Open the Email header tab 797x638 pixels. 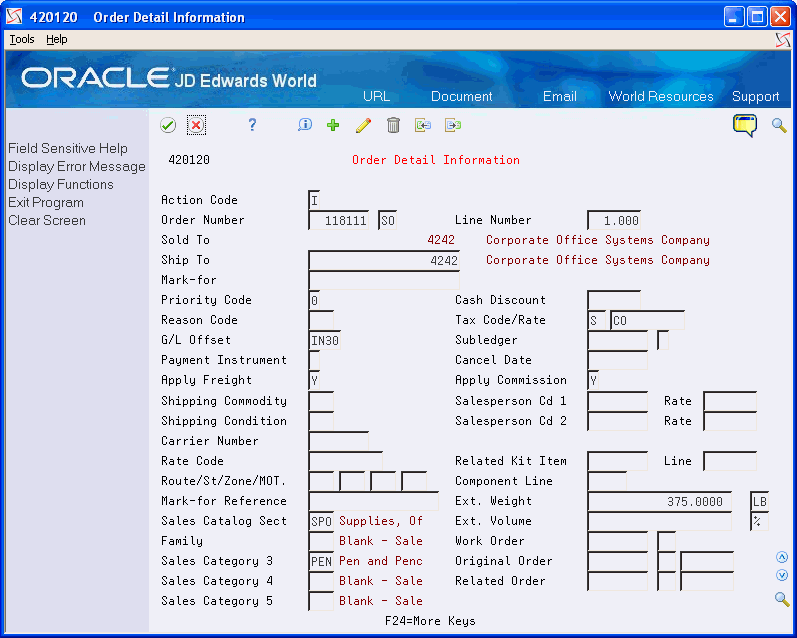click(x=560, y=96)
